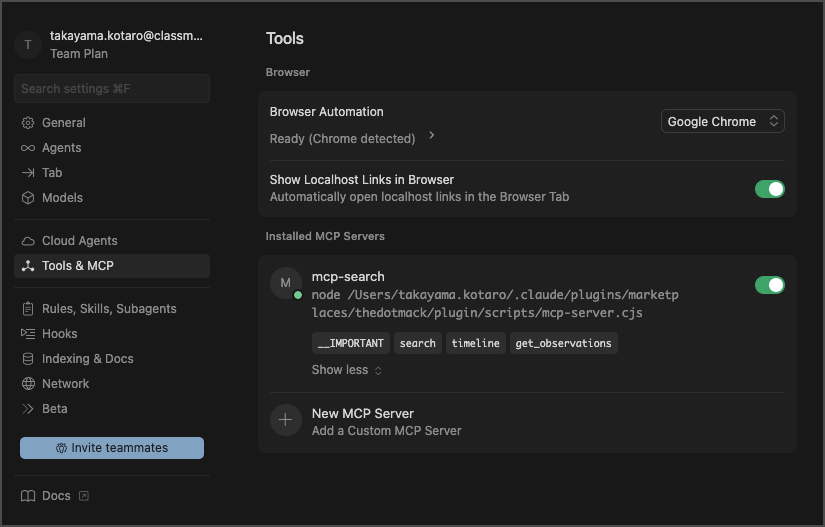Go to the Tab settings section
This screenshot has height=527, width=825.
(x=52, y=173)
